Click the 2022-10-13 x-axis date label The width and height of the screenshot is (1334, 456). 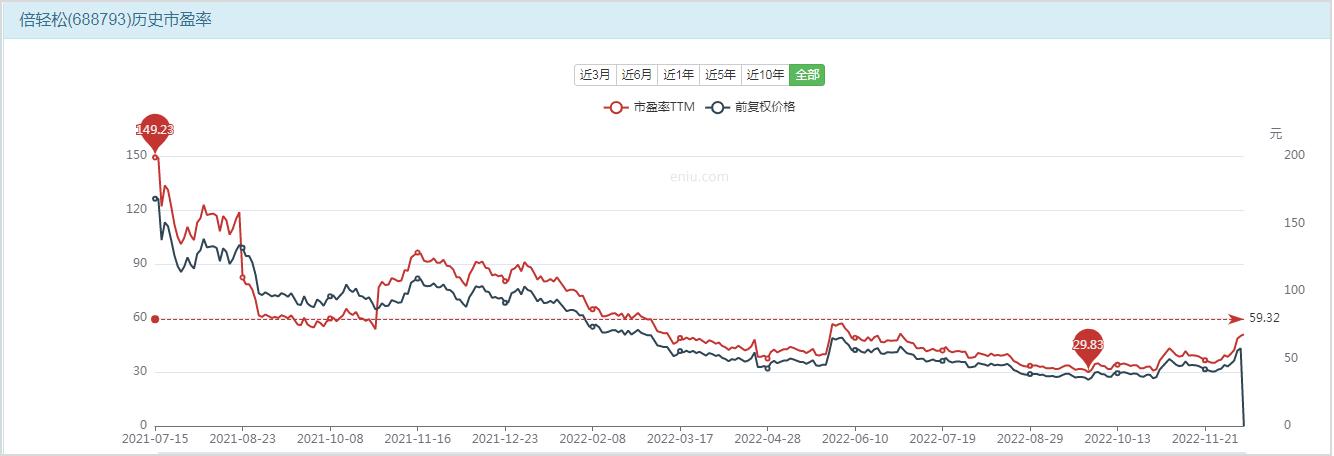1117,438
